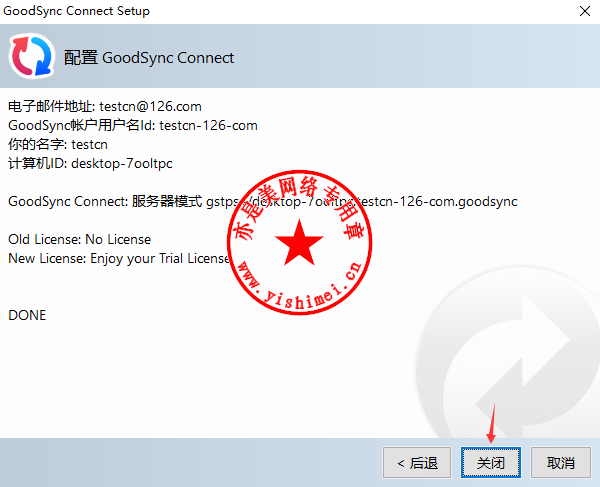Click the New License trial text

[119, 259]
